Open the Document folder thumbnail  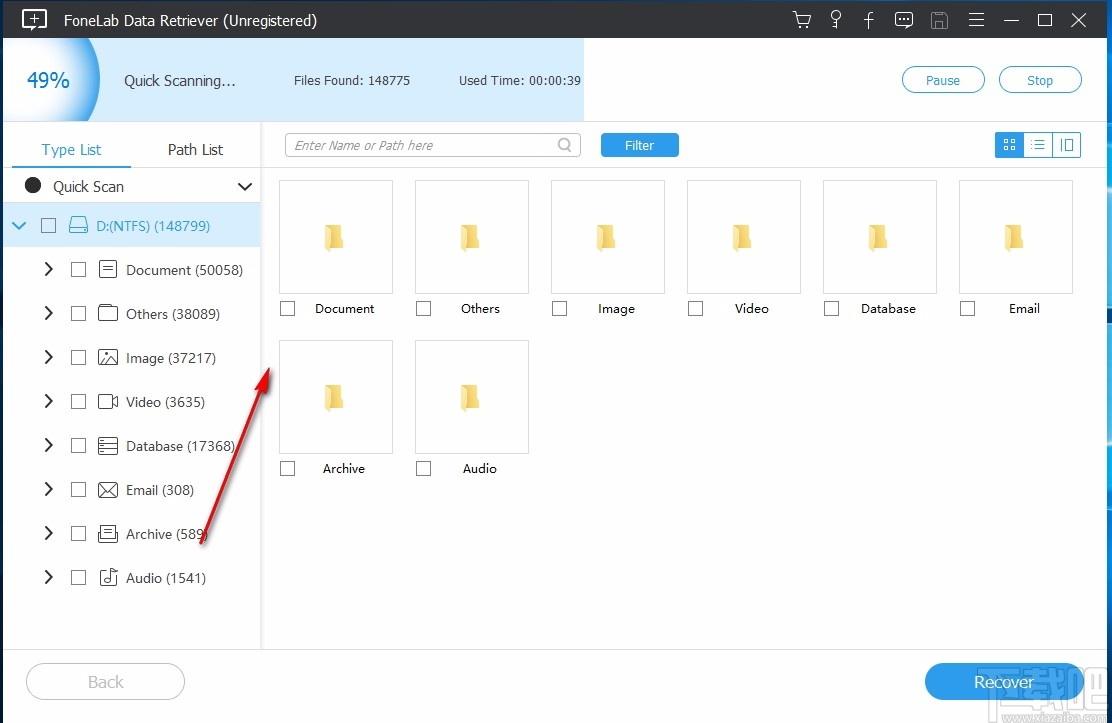[x=335, y=237]
